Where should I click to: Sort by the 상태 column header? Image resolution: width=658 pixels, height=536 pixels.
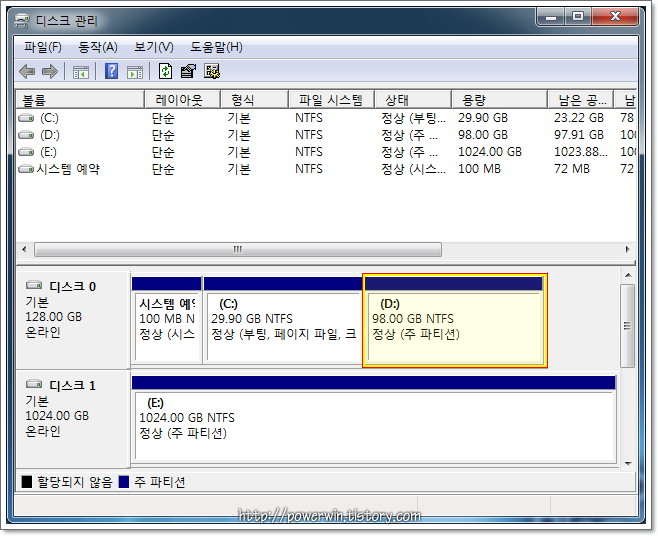click(x=413, y=100)
